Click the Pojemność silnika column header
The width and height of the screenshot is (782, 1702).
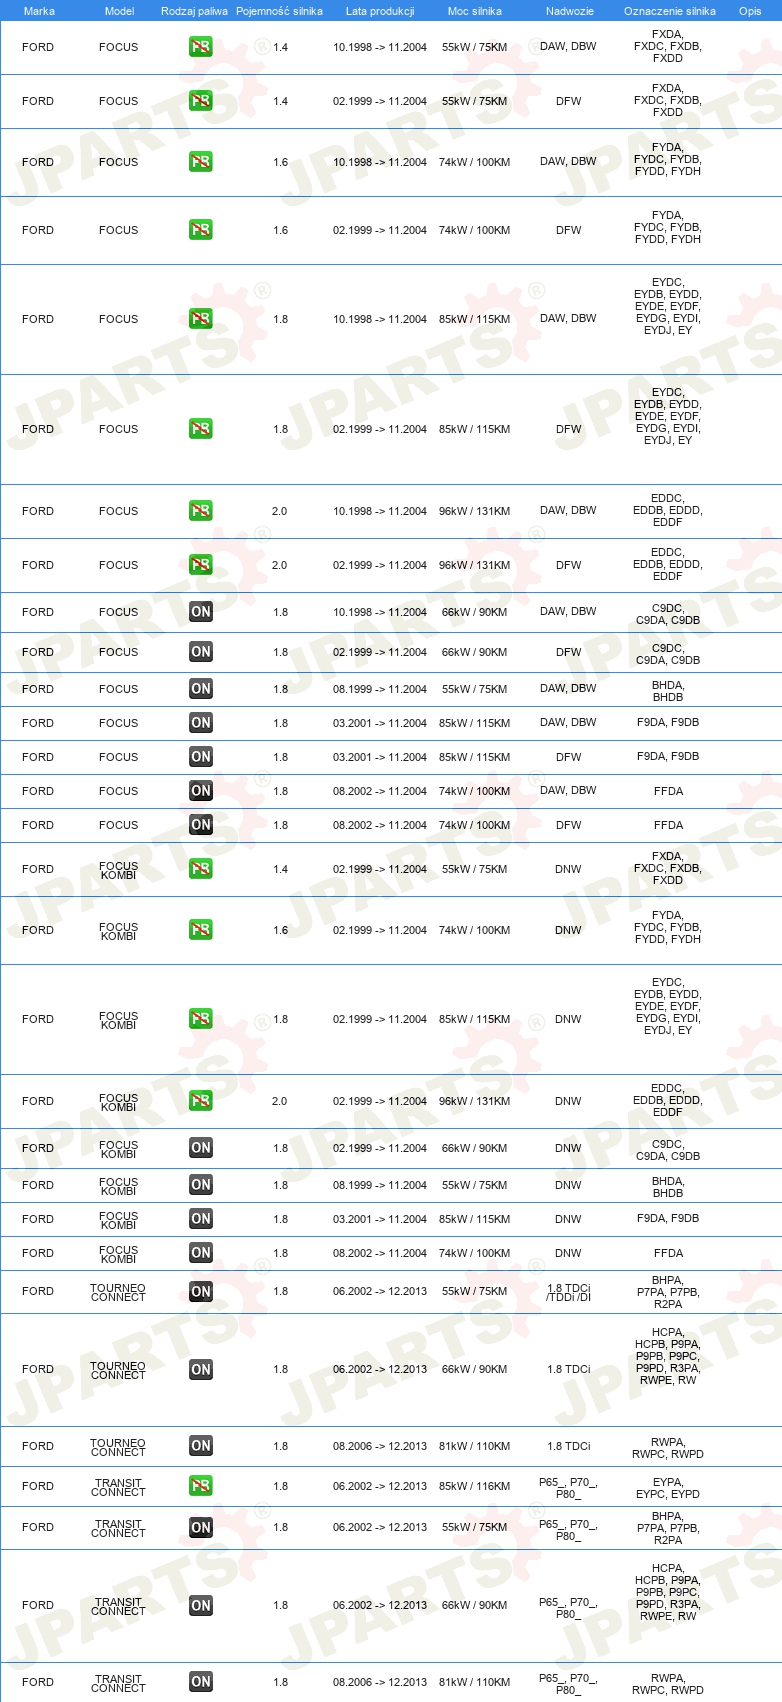[279, 11]
